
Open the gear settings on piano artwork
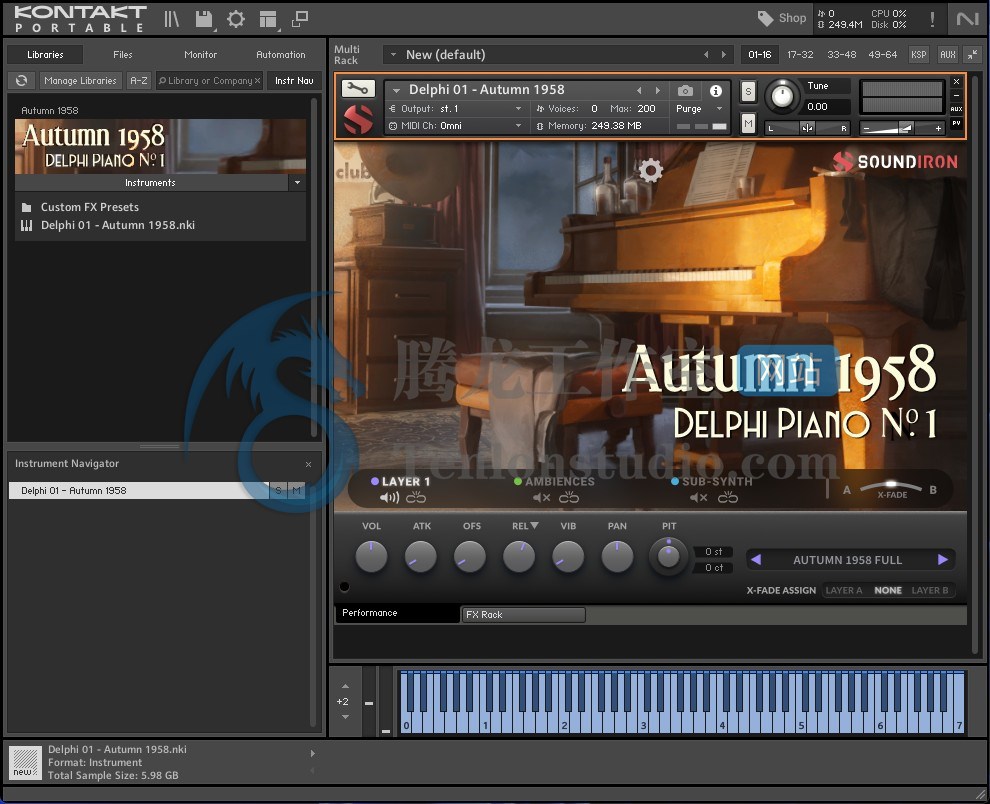click(x=651, y=170)
